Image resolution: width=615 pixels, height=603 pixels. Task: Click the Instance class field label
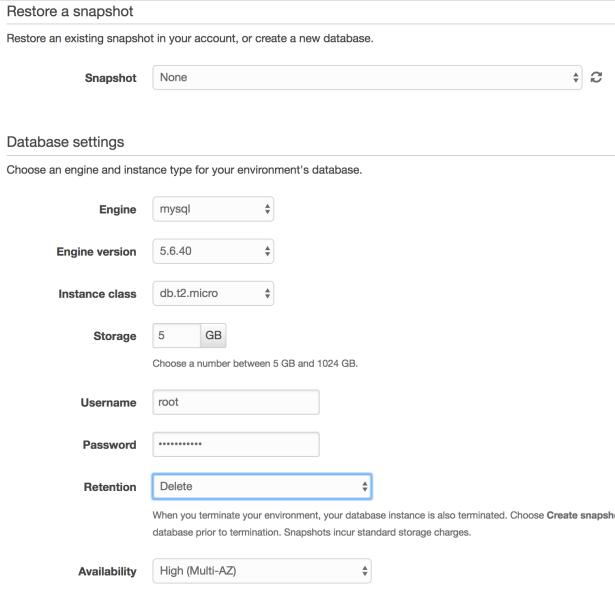point(98,293)
